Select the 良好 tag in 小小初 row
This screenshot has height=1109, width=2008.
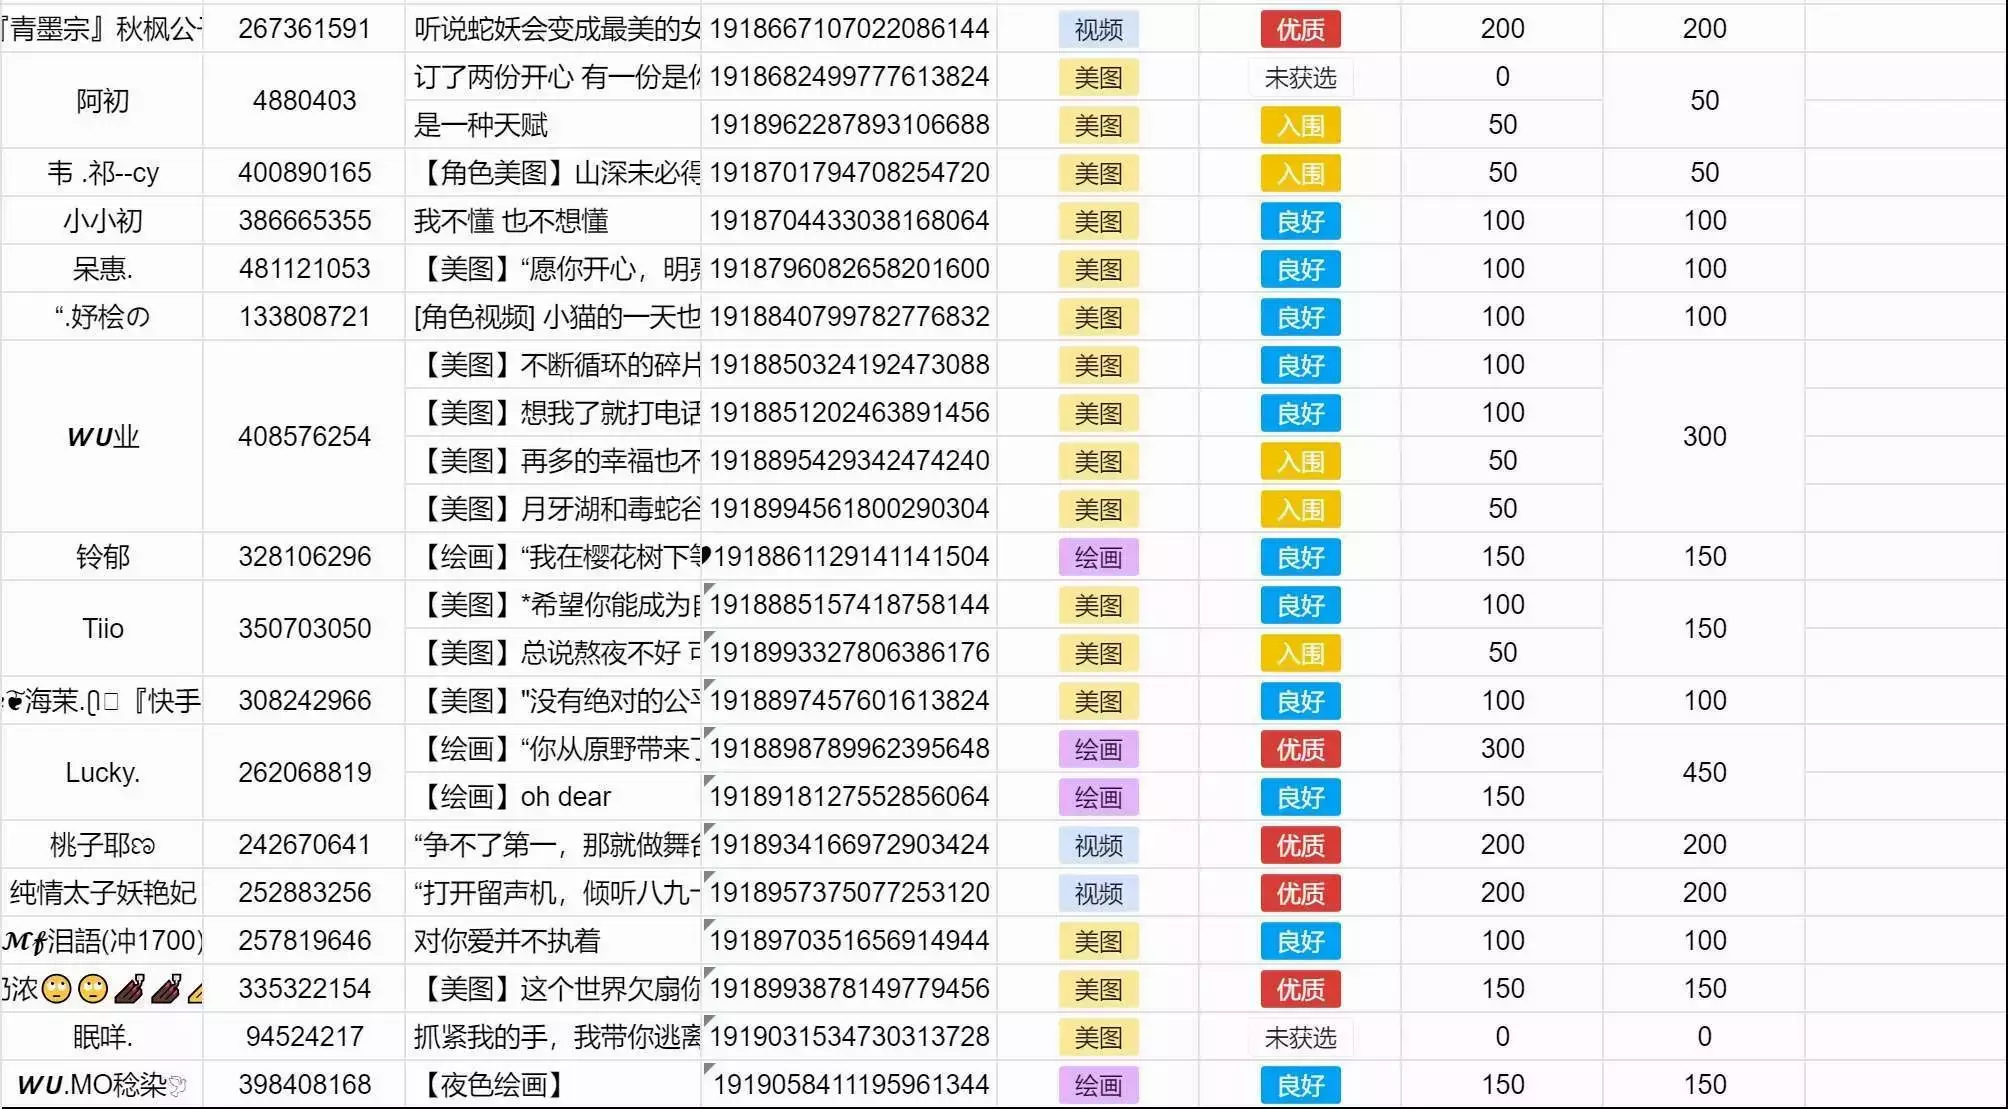tap(1299, 221)
